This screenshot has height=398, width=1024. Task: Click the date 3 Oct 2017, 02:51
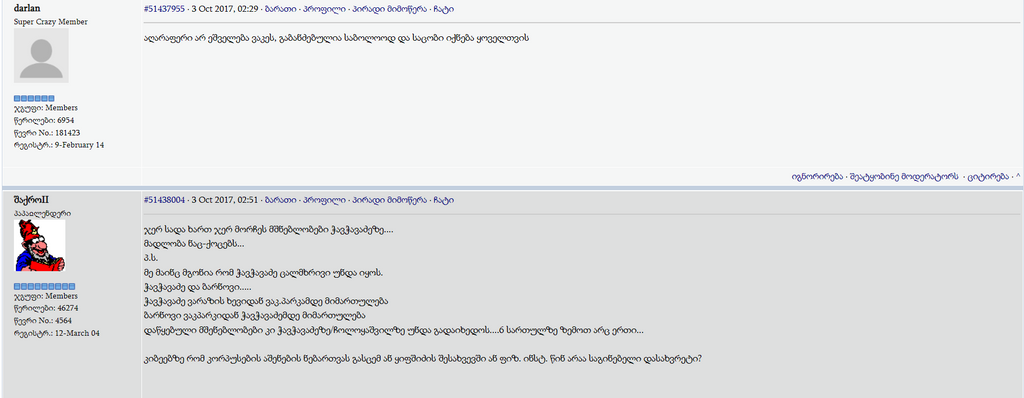(225, 200)
